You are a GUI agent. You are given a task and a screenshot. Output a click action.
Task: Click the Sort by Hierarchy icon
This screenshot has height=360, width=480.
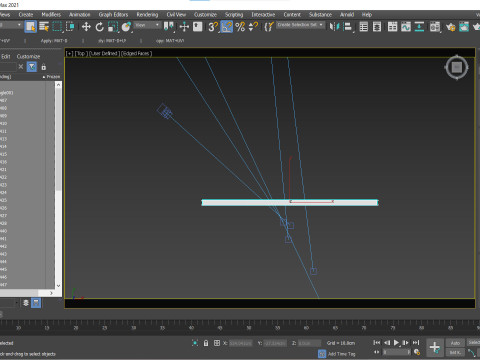(36, 303)
